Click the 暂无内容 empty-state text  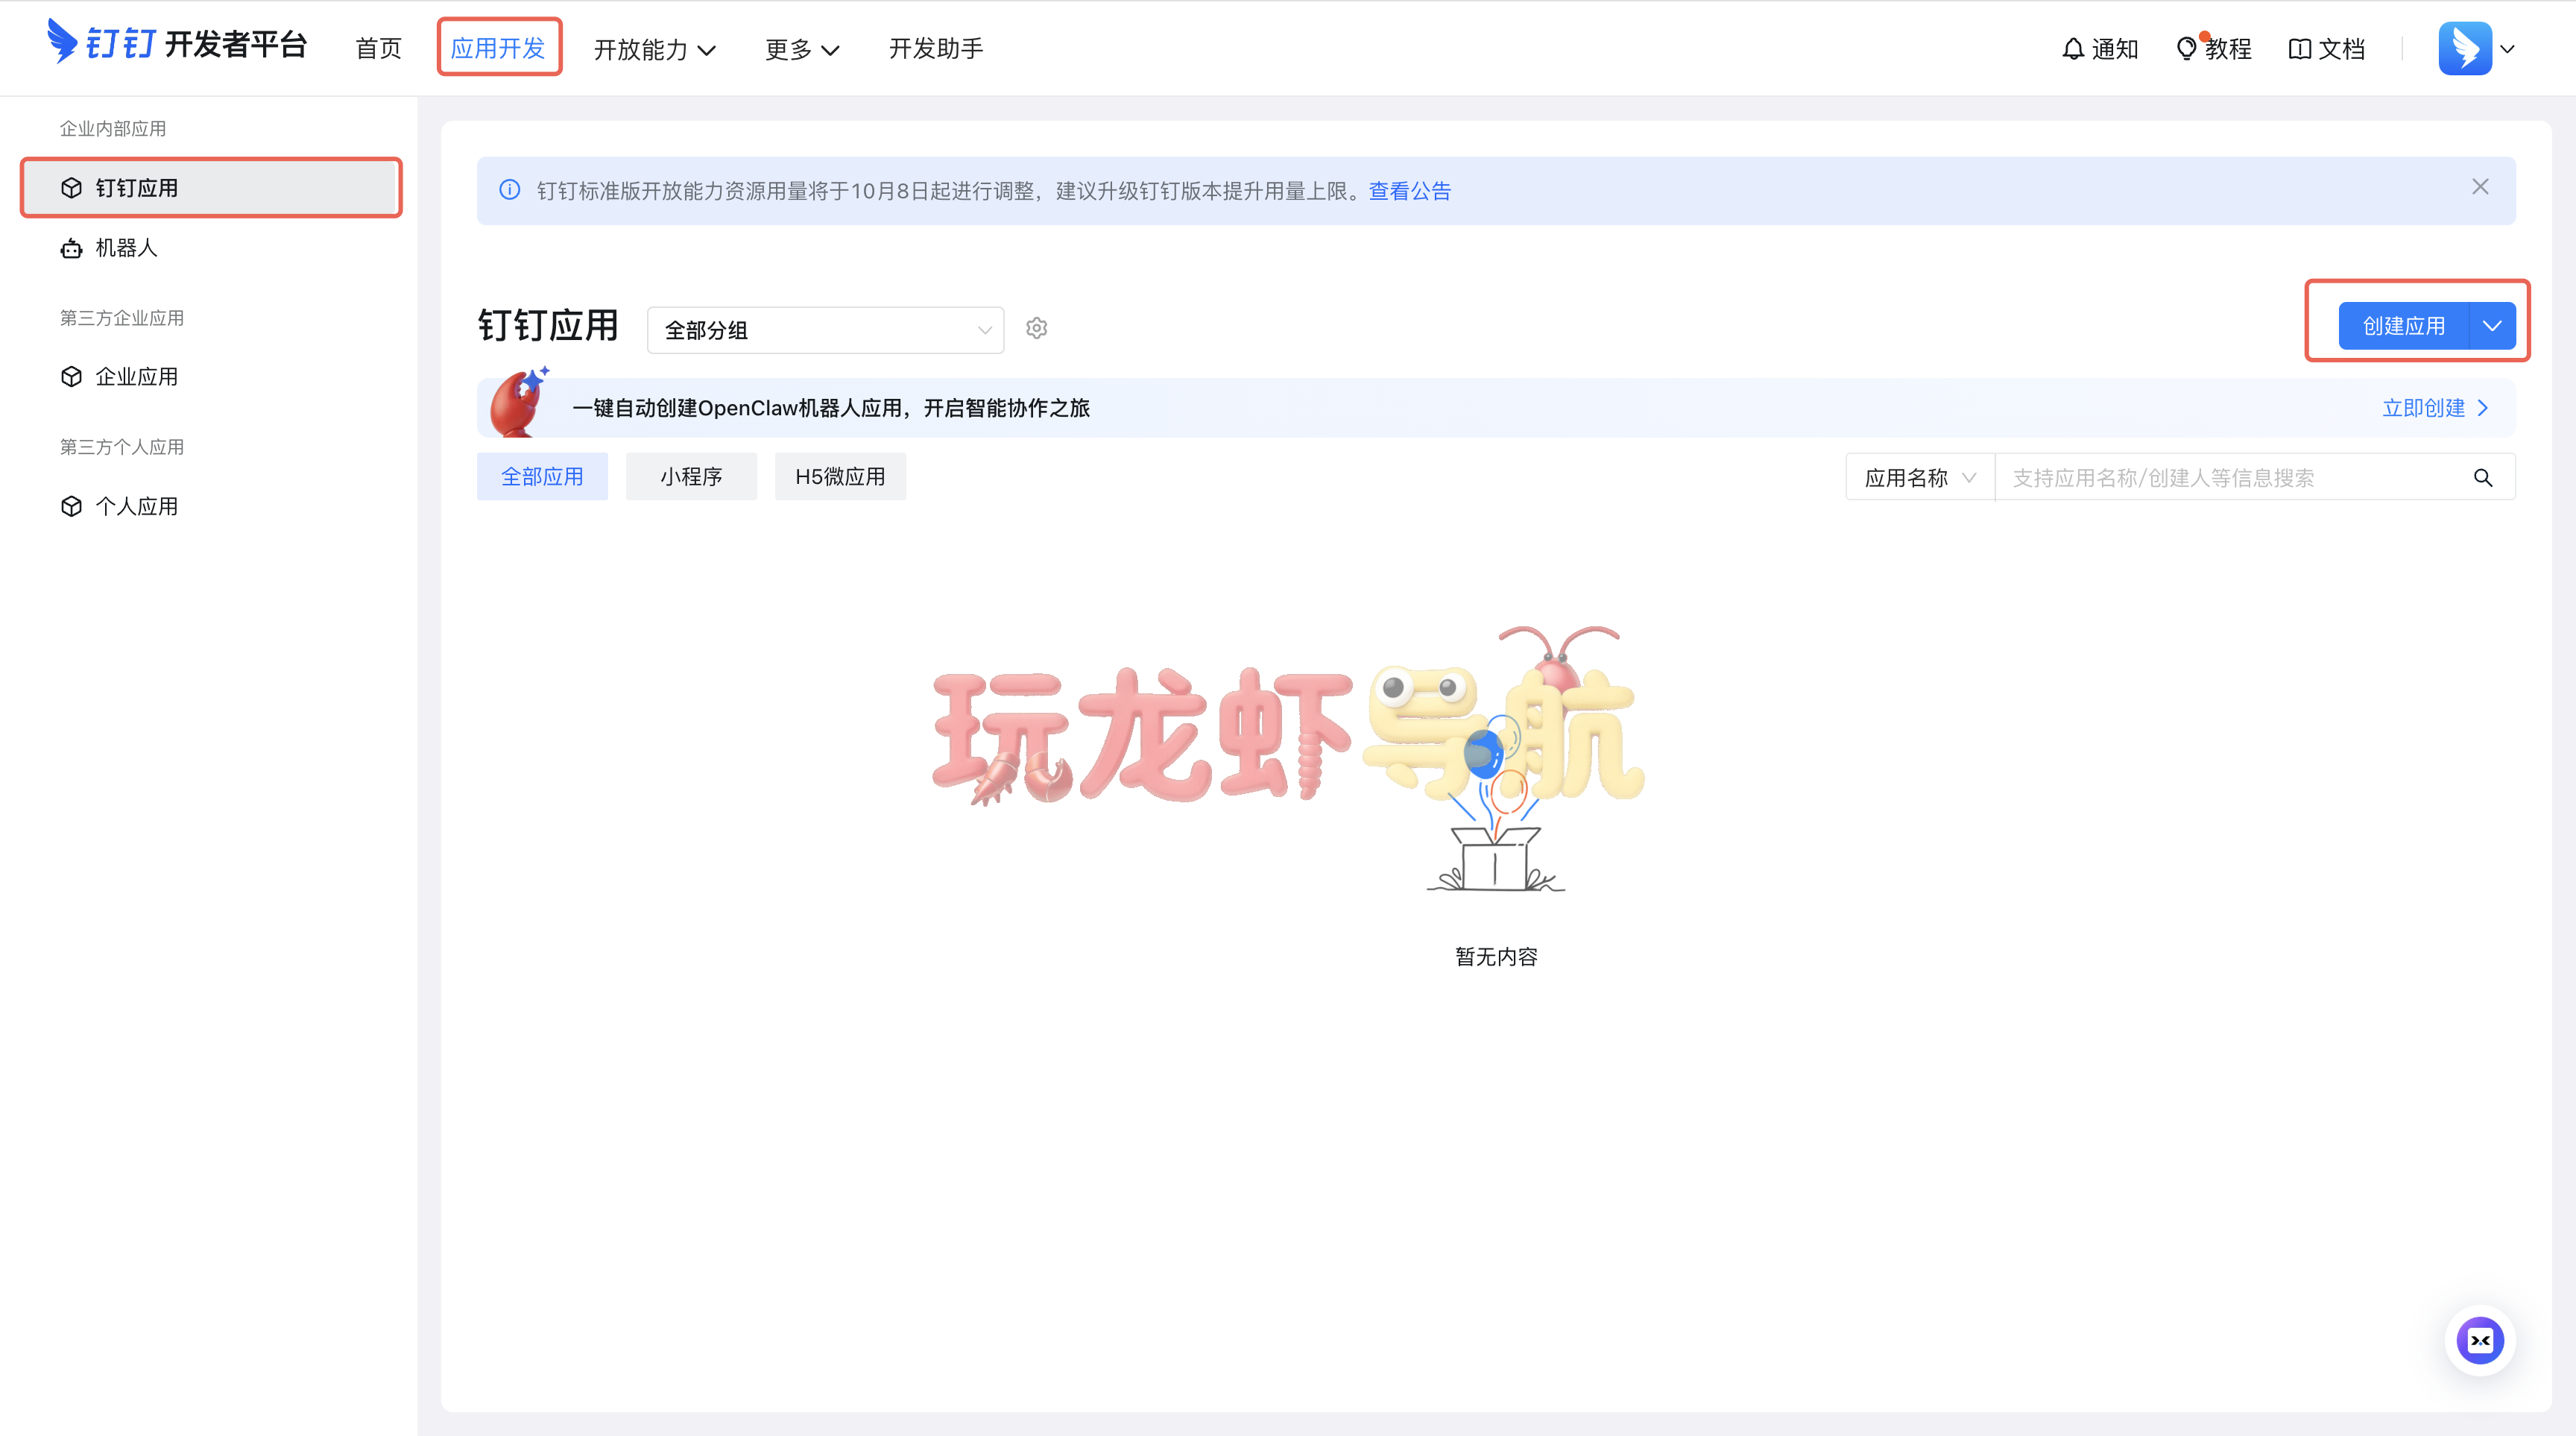[1496, 957]
